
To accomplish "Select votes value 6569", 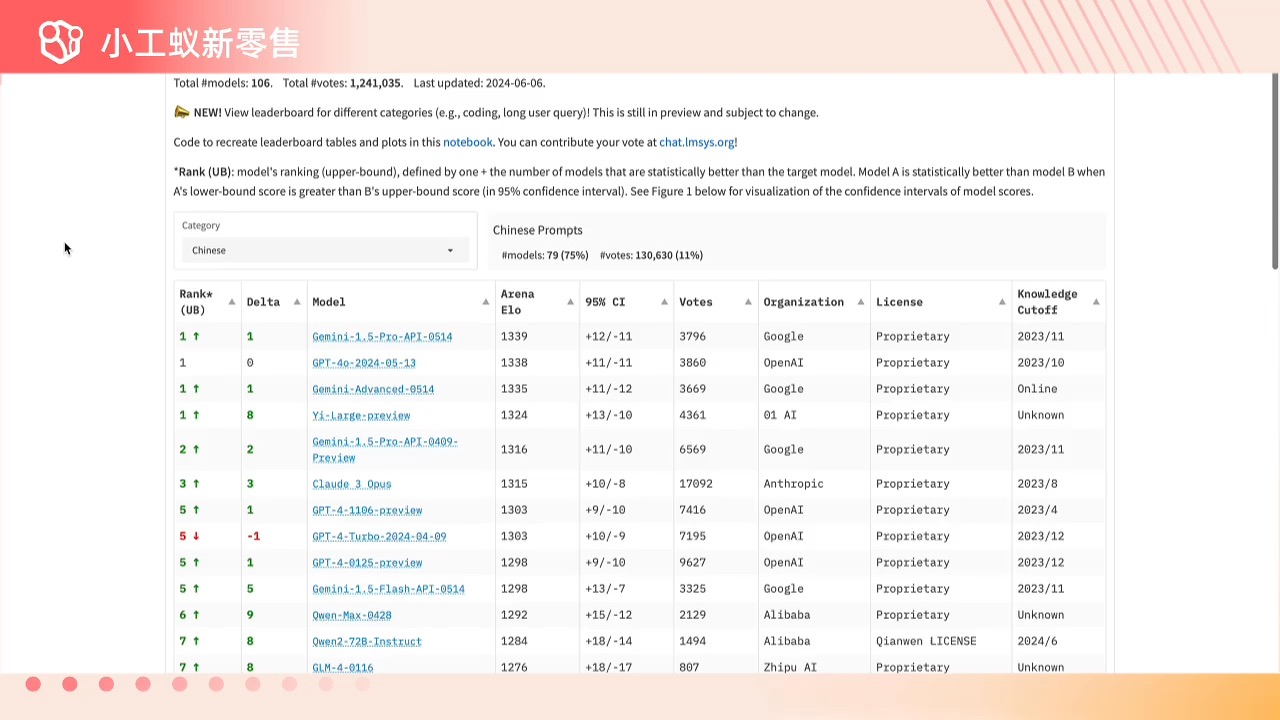I will [692, 450].
